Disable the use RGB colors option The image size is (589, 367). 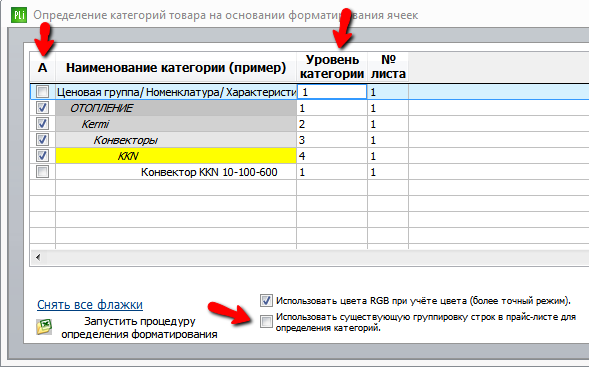[266, 301]
